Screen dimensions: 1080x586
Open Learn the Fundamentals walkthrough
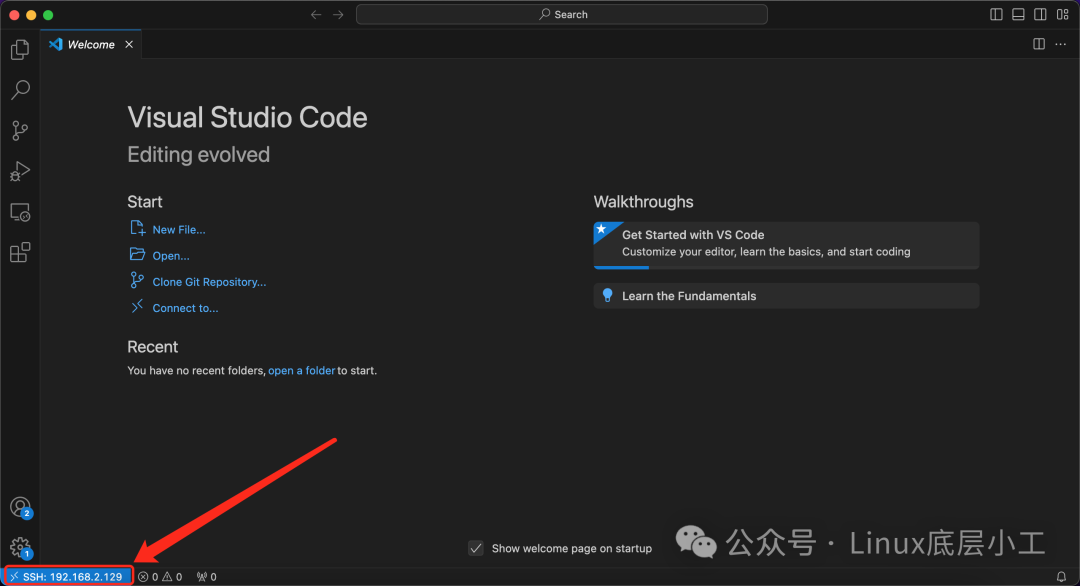pyautogui.click(x=786, y=295)
